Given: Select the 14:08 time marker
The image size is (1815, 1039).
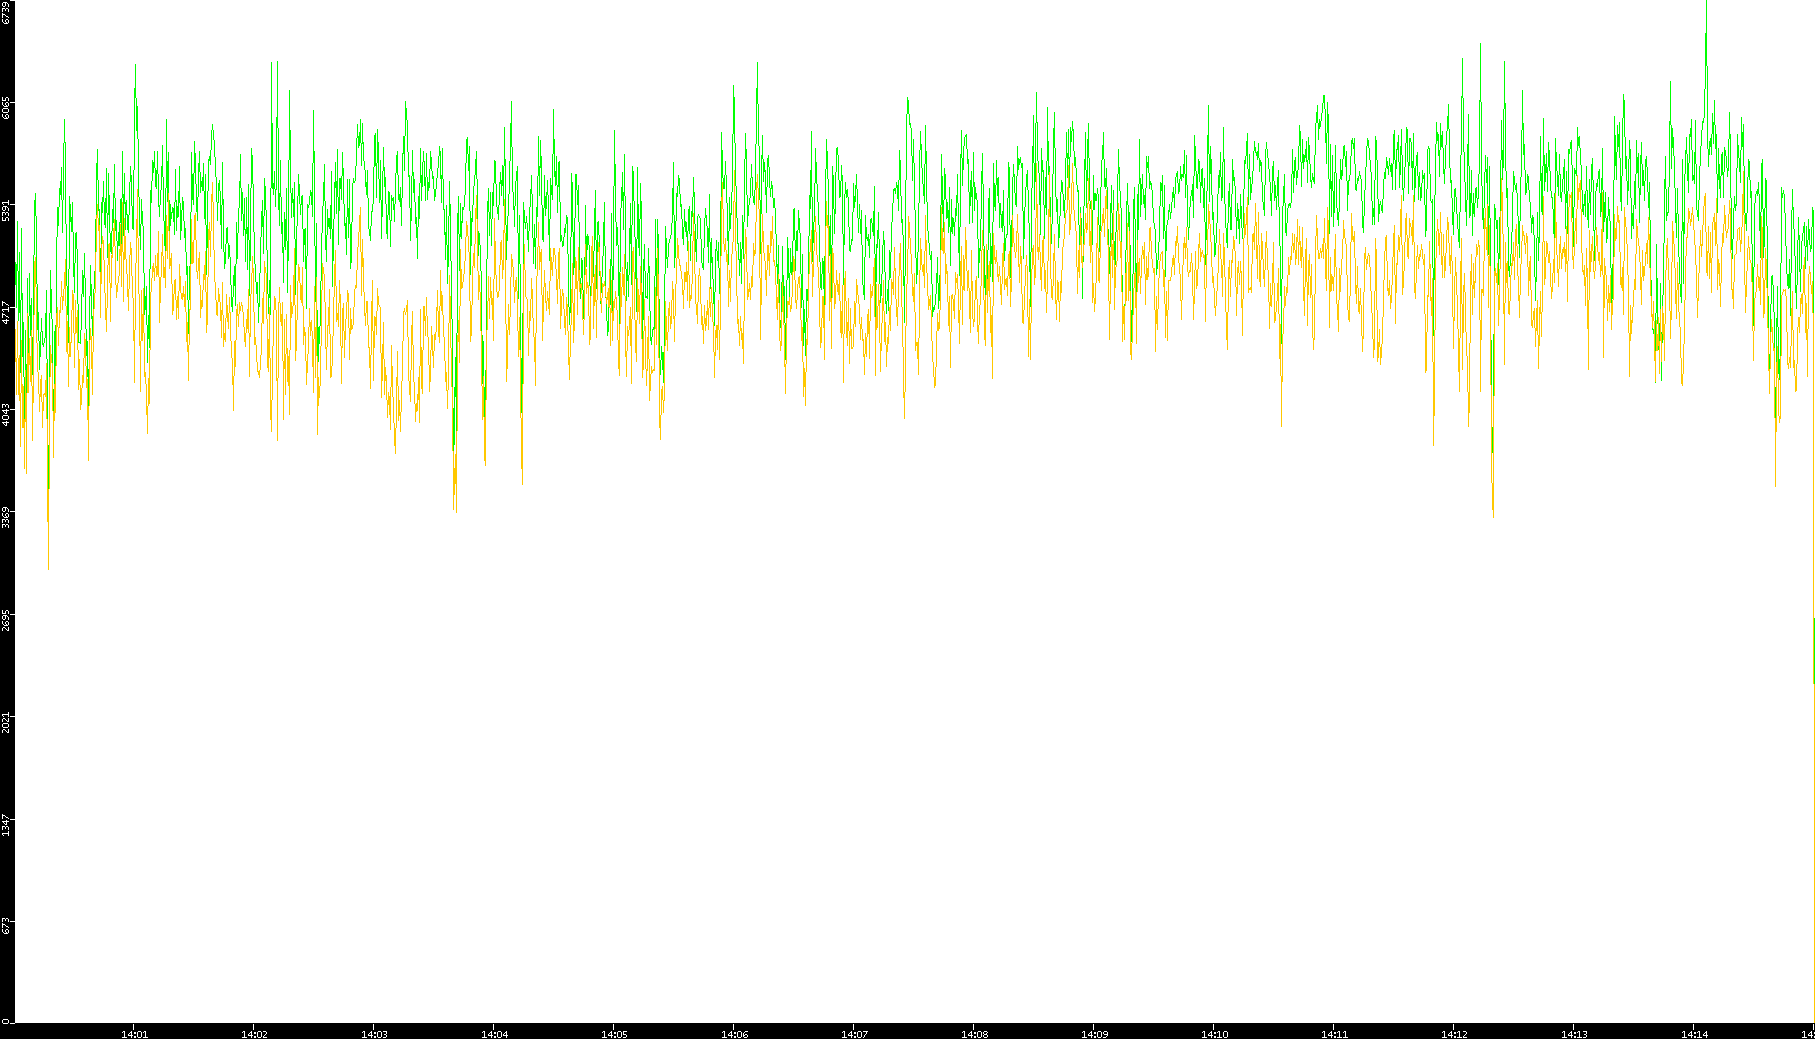Looking at the screenshot, I should pyautogui.click(x=974, y=1034).
